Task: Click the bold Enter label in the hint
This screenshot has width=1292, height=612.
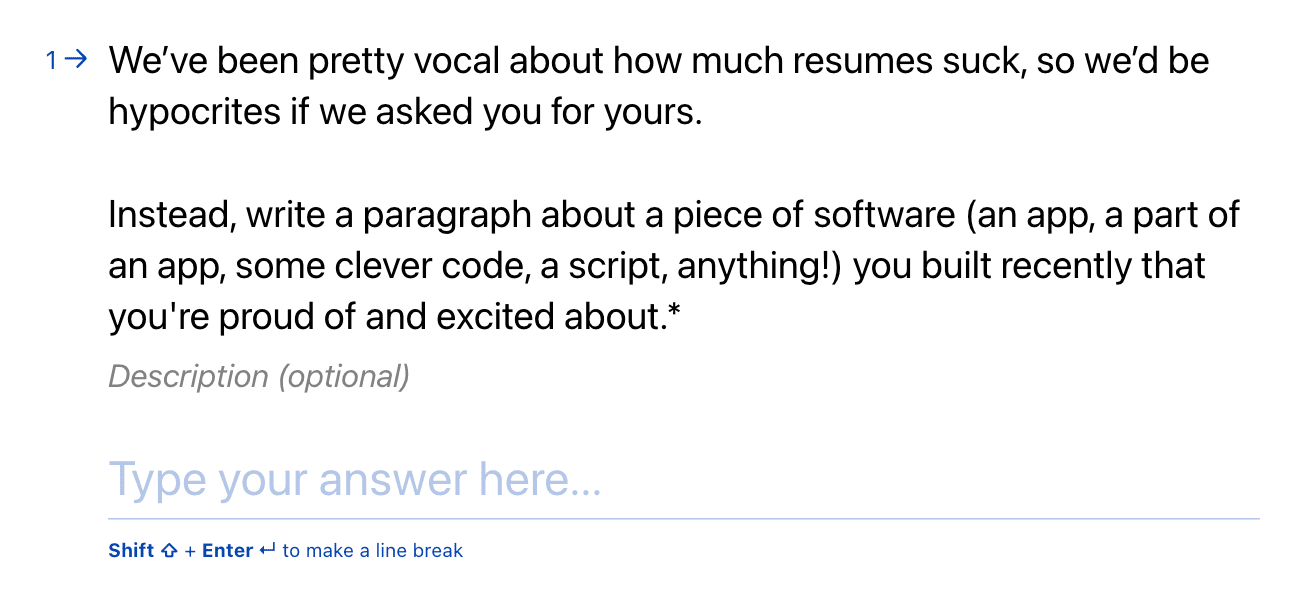Action: tap(226, 550)
